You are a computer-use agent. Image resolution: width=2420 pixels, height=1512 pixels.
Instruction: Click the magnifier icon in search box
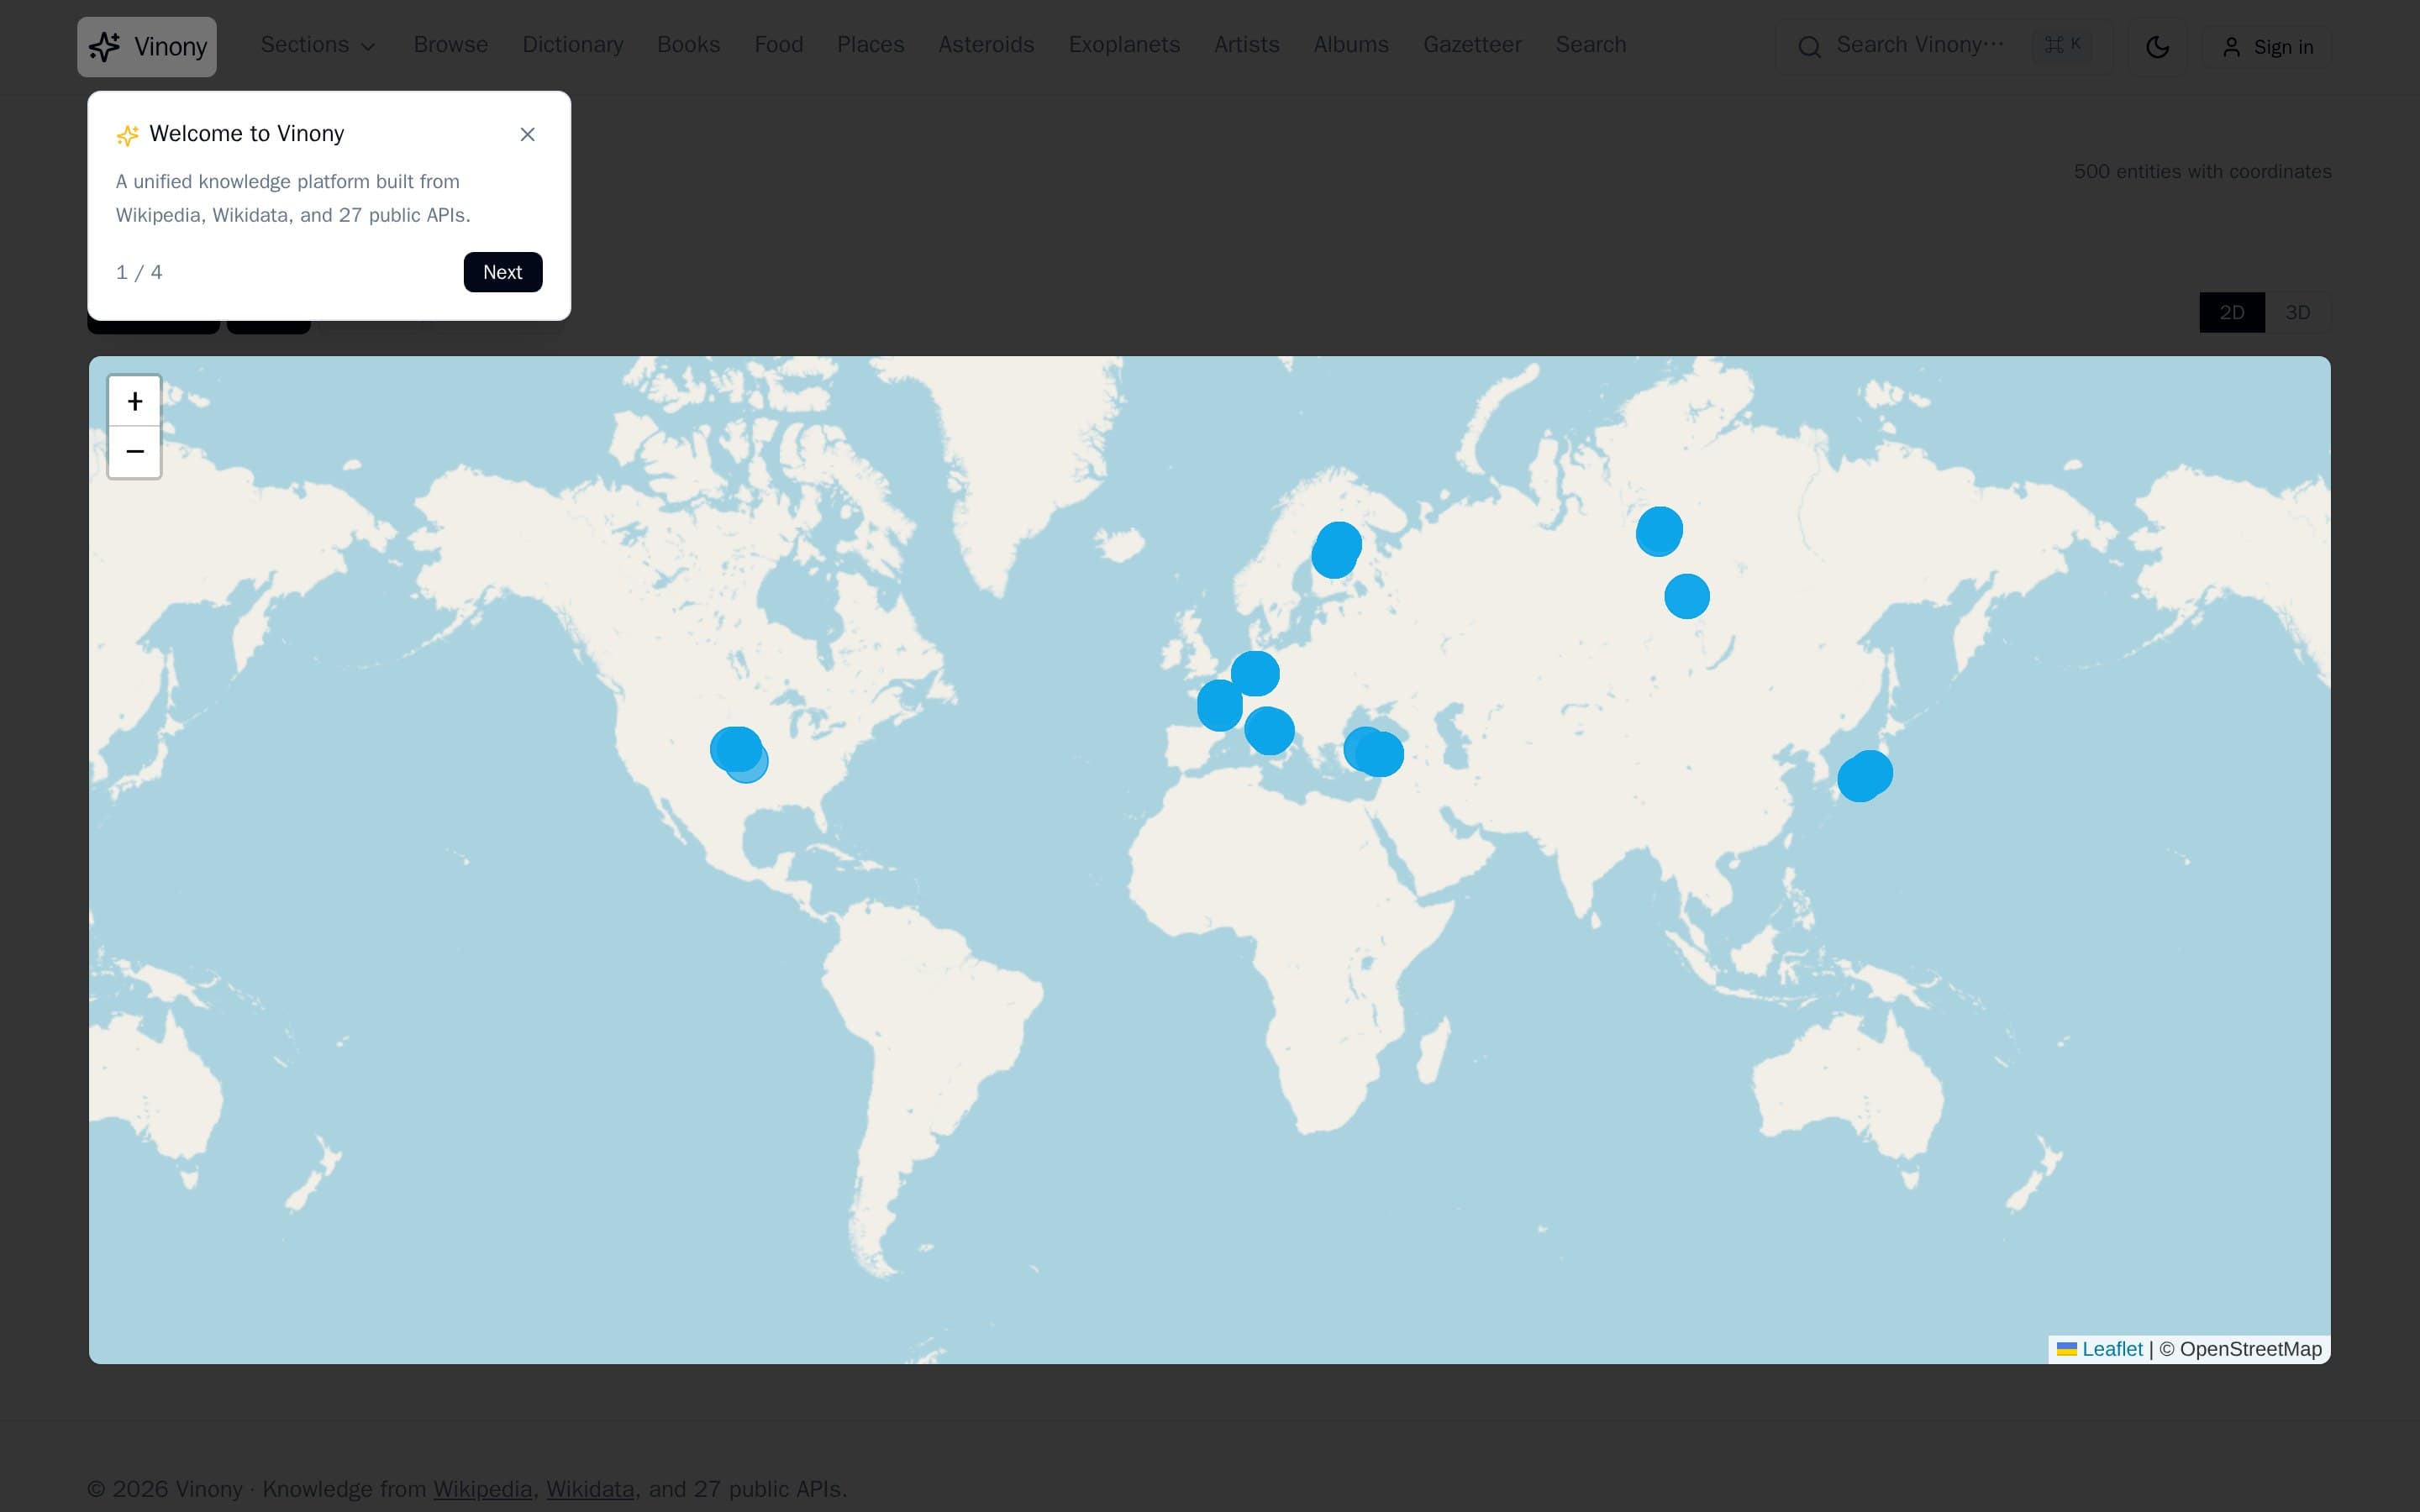click(1809, 47)
